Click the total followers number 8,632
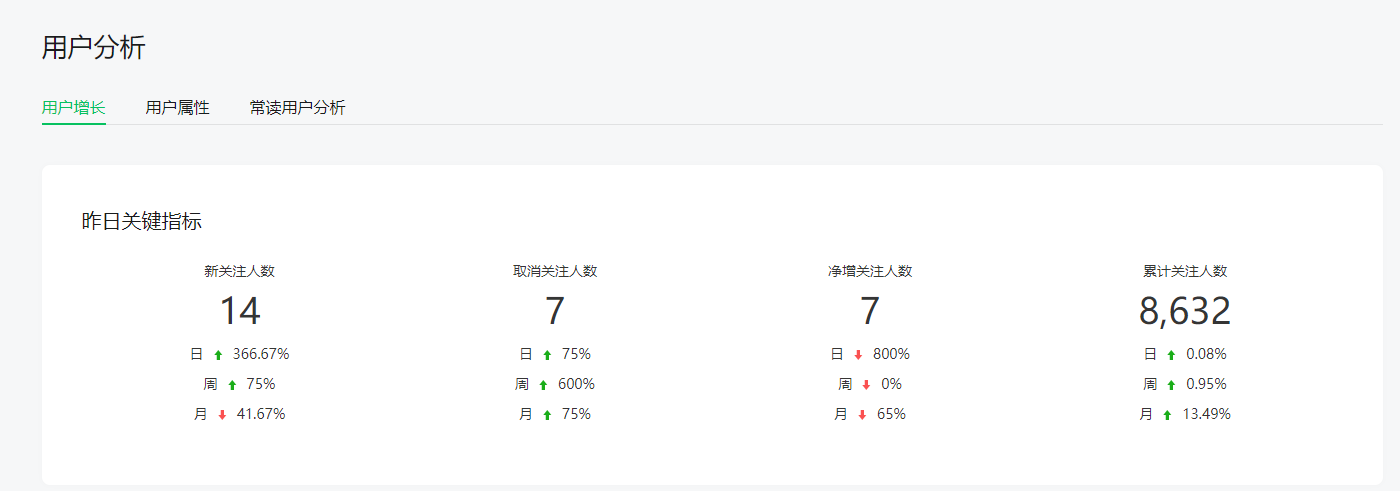The width and height of the screenshot is (1400, 491). click(1185, 312)
